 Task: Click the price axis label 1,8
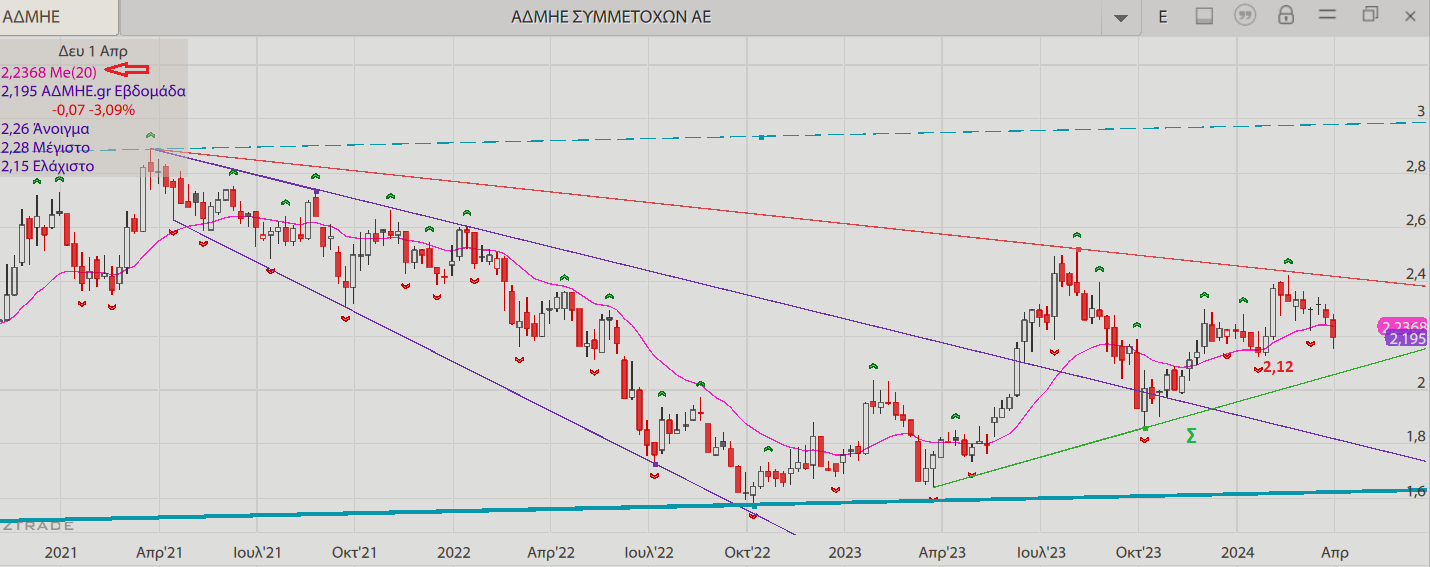(x=1416, y=437)
